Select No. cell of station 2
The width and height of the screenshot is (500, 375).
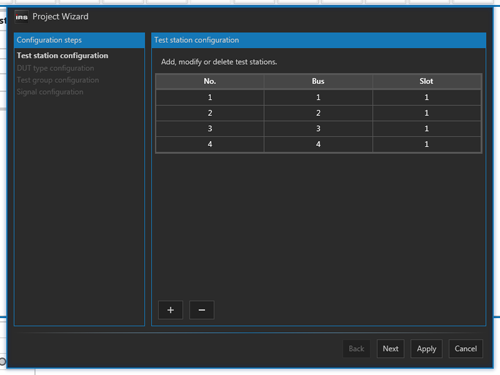pyautogui.click(x=210, y=113)
